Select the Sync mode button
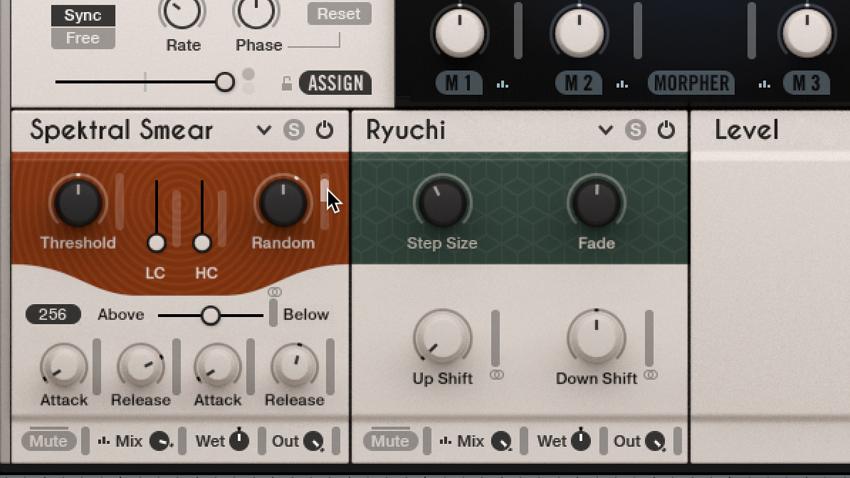Viewport: 850px width, 478px height. click(83, 15)
